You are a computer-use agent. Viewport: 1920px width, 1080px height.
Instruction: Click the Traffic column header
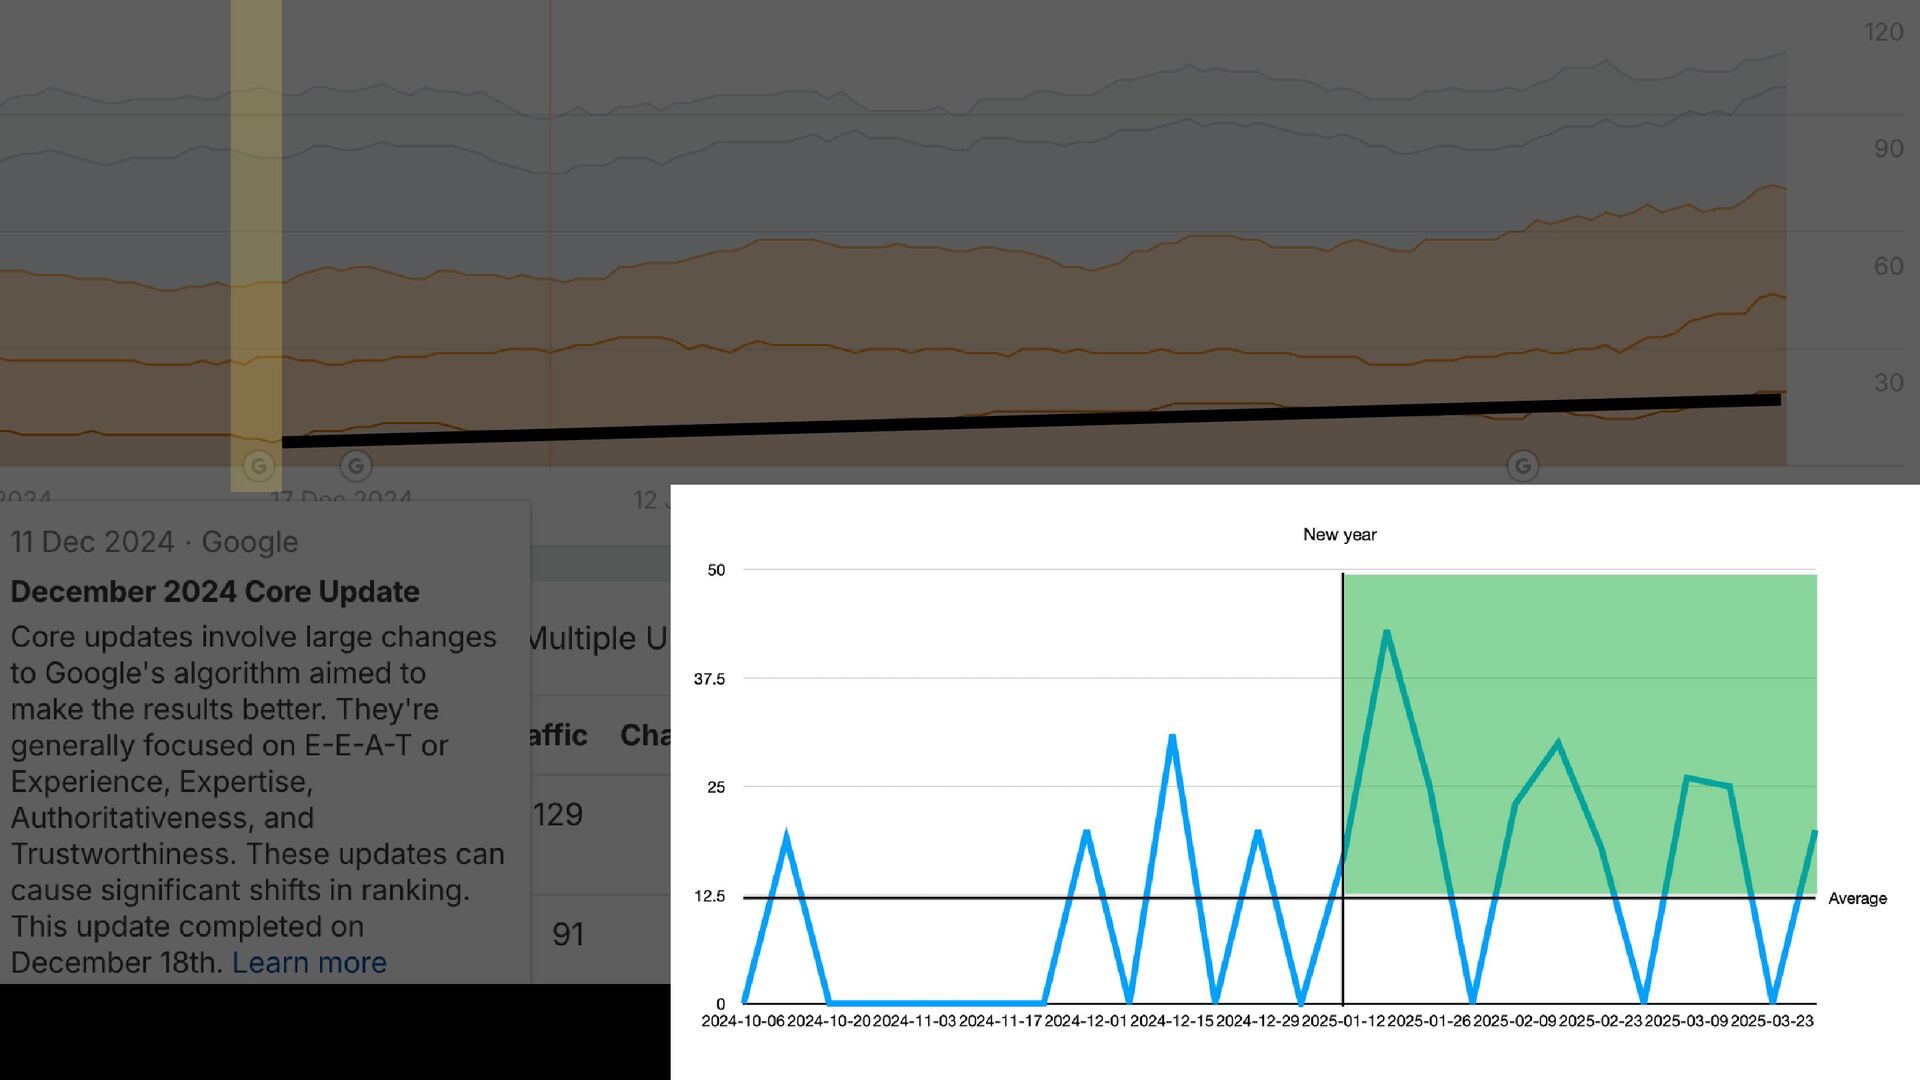coord(558,735)
